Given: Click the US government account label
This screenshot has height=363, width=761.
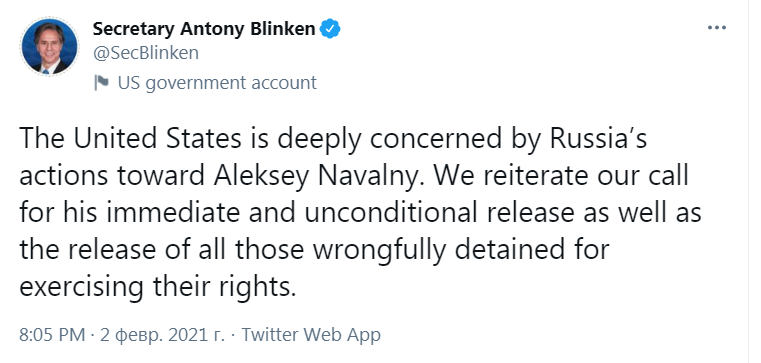Looking at the screenshot, I should click(x=217, y=83).
